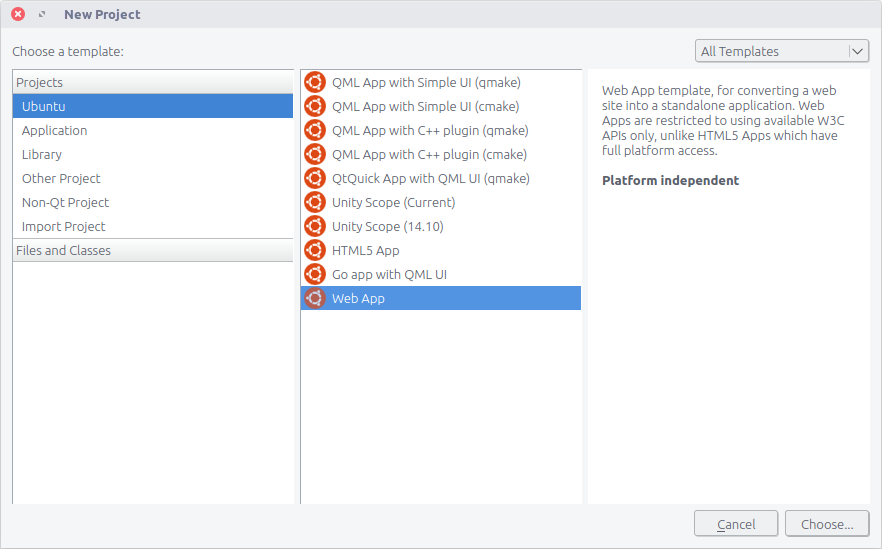Image resolution: width=882 pixels, height=549 pixels.
Task: Select the Unity Scope (Current) template
Action: (x=441, y=202)
